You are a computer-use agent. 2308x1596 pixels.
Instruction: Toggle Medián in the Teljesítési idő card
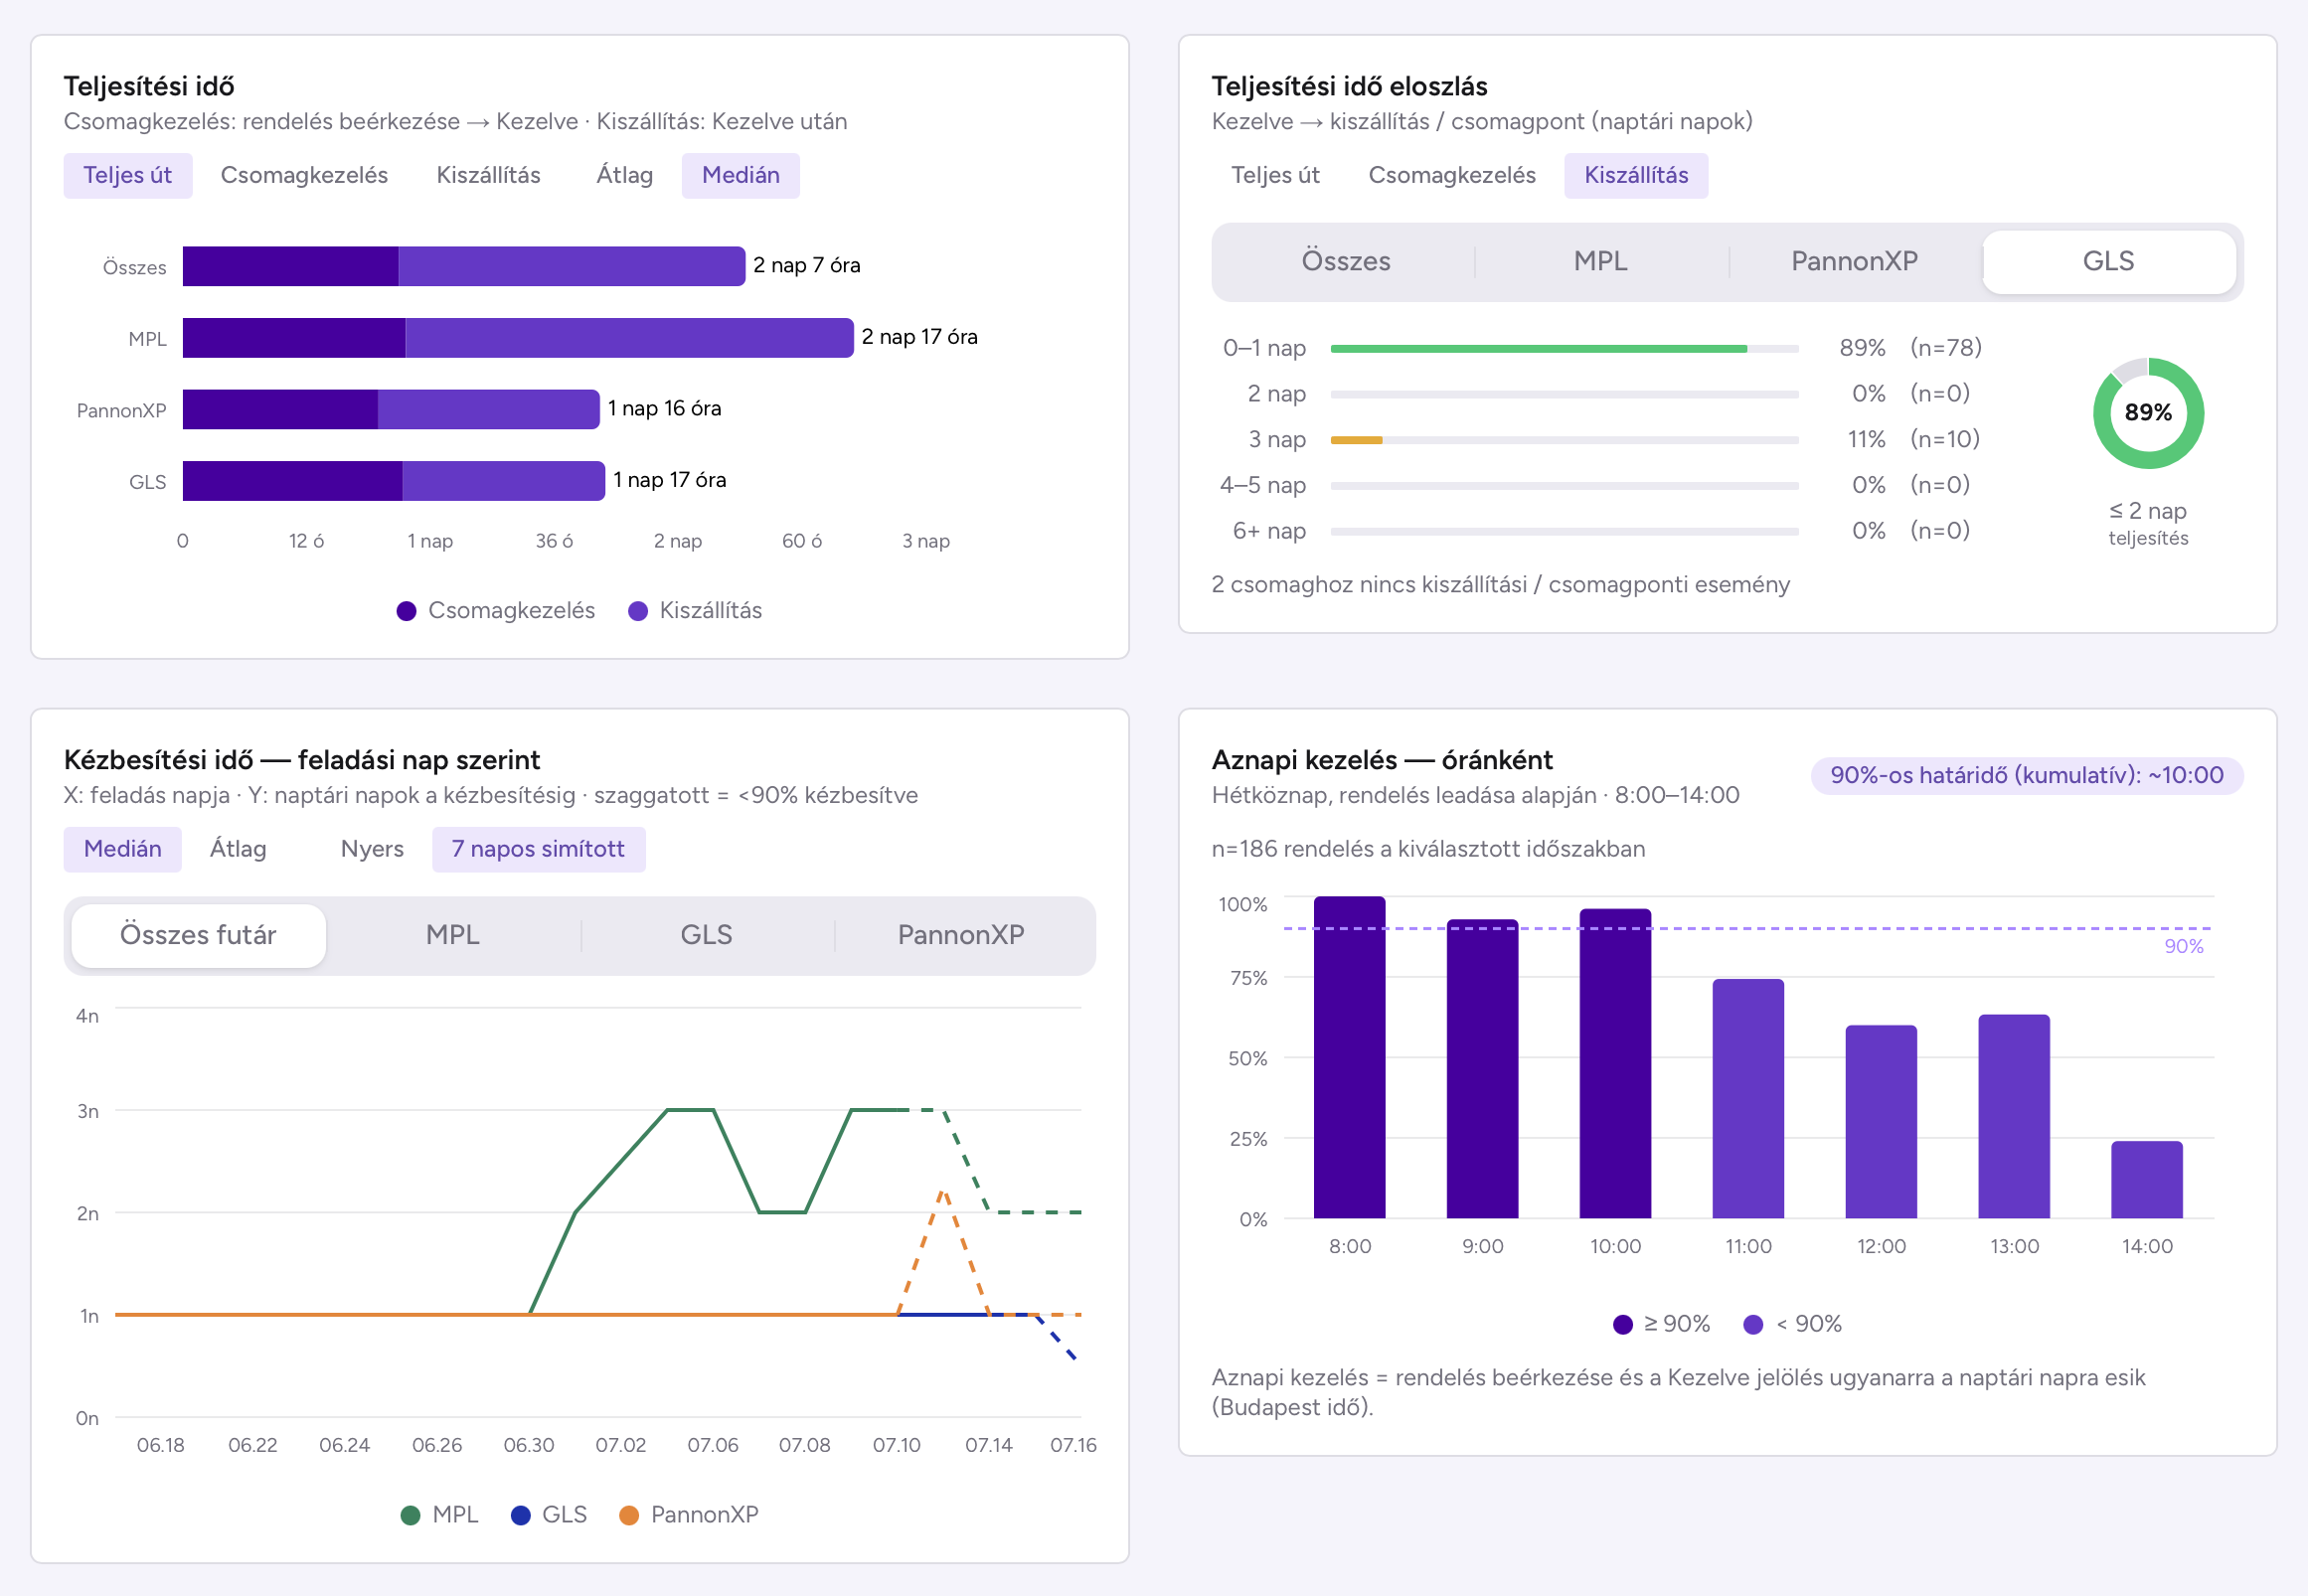[740, 176]
